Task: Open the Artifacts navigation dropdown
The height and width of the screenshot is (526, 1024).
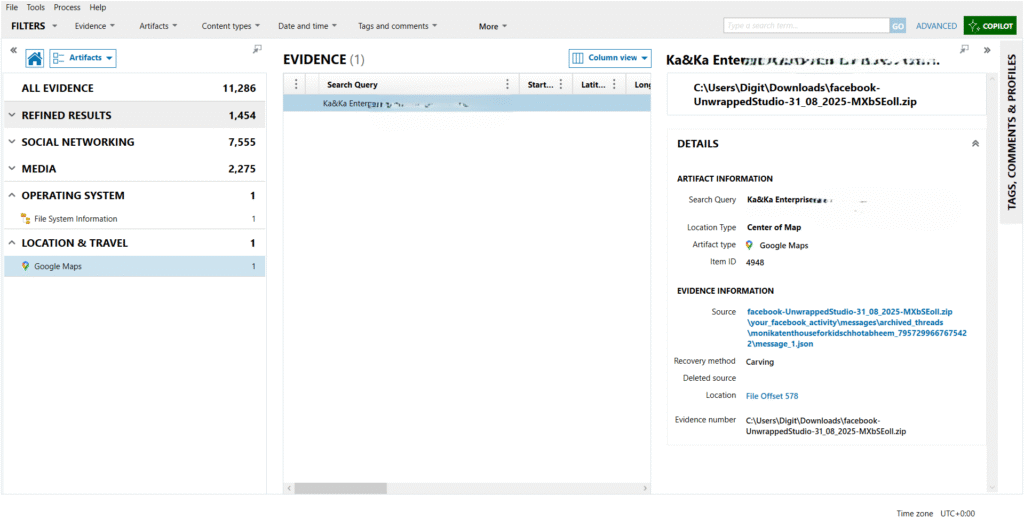Action: (83, 58)
